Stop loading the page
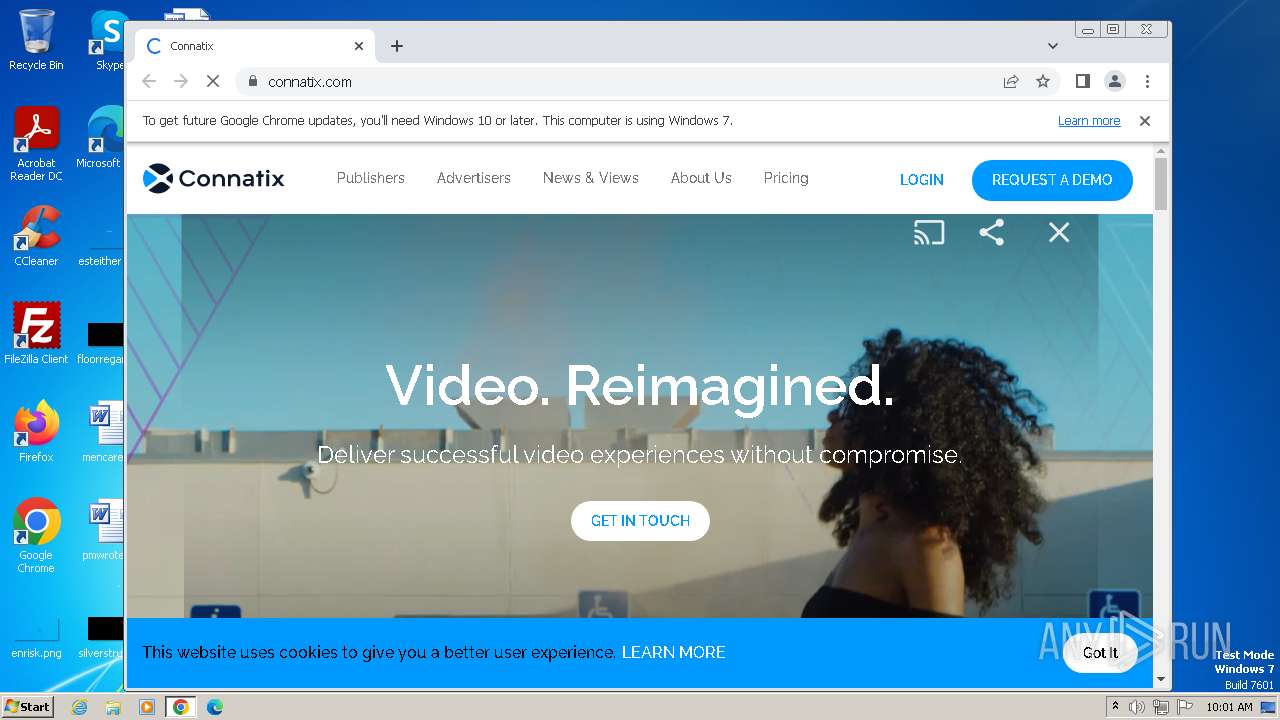 [x=213, y=82]
